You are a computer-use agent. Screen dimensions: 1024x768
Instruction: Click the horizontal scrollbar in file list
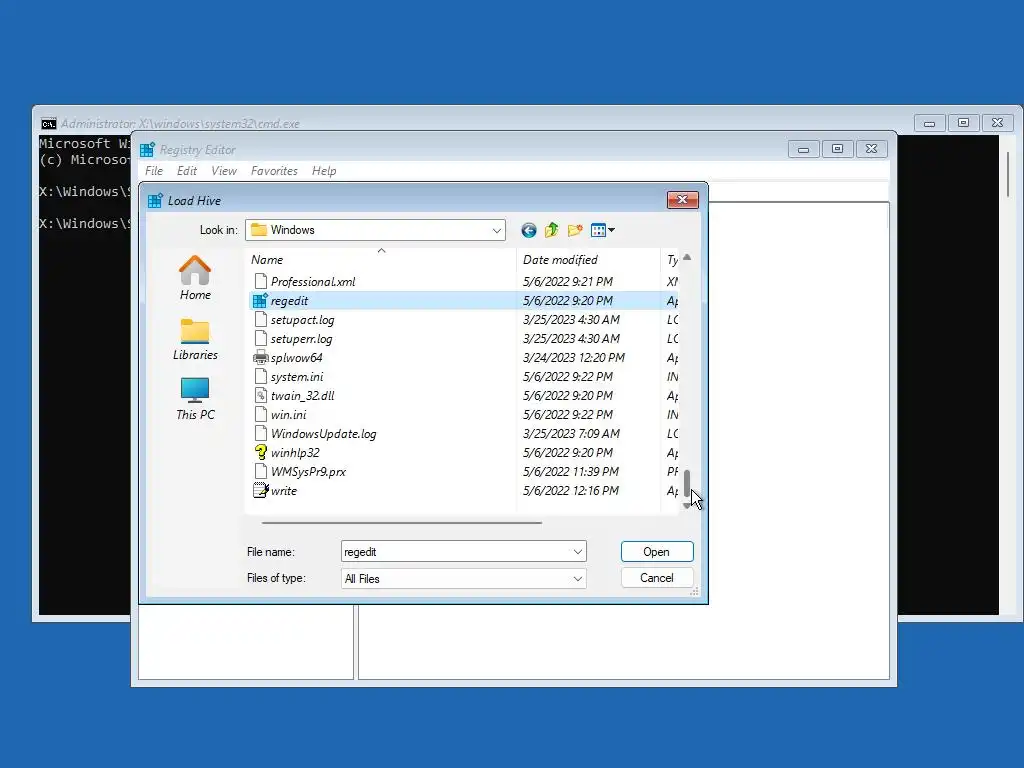click(402, 522)
